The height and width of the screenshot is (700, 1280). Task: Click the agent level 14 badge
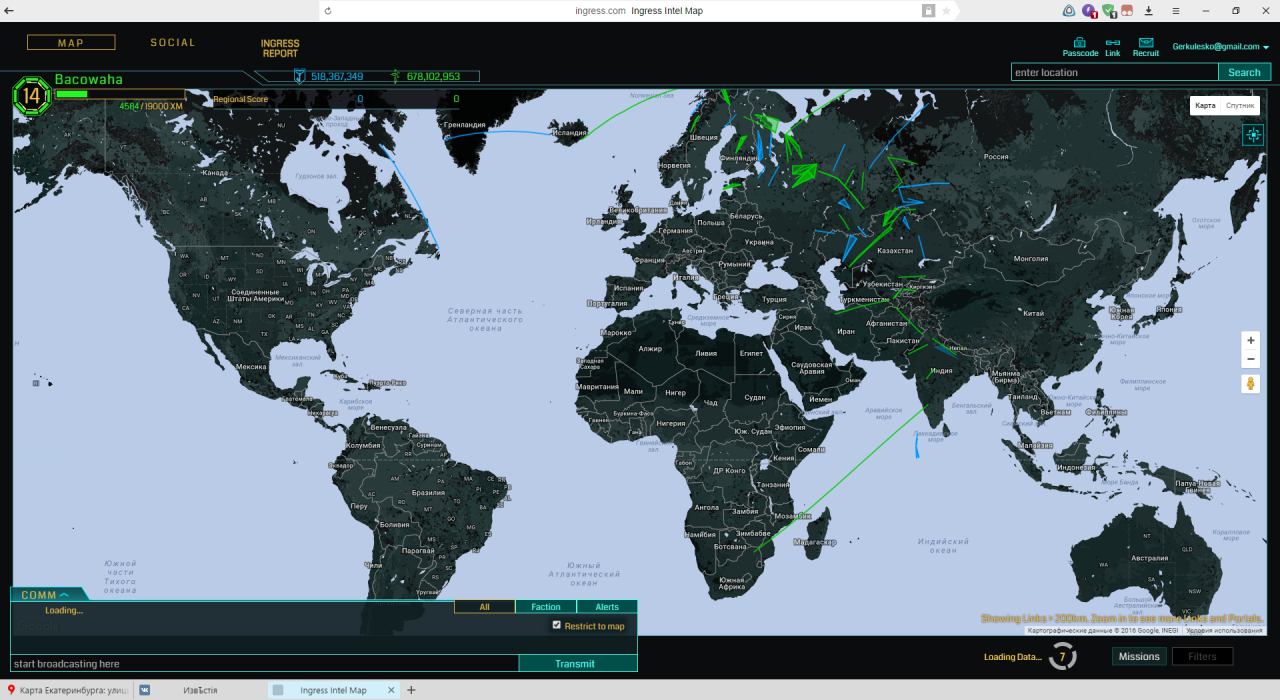[x=32, y=96]
